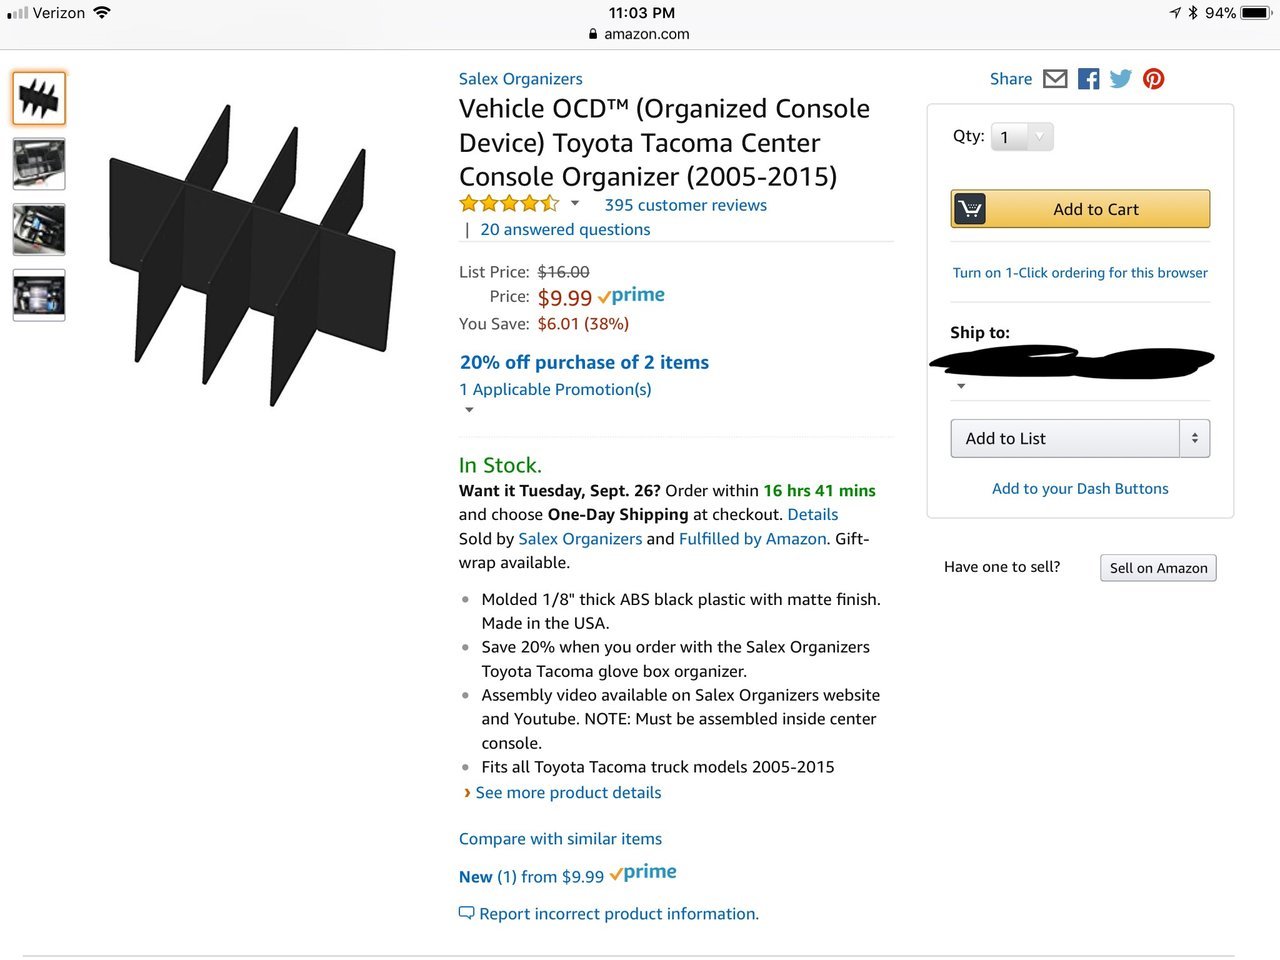Tap the lock icon beside amazon.com

[593, 34]
